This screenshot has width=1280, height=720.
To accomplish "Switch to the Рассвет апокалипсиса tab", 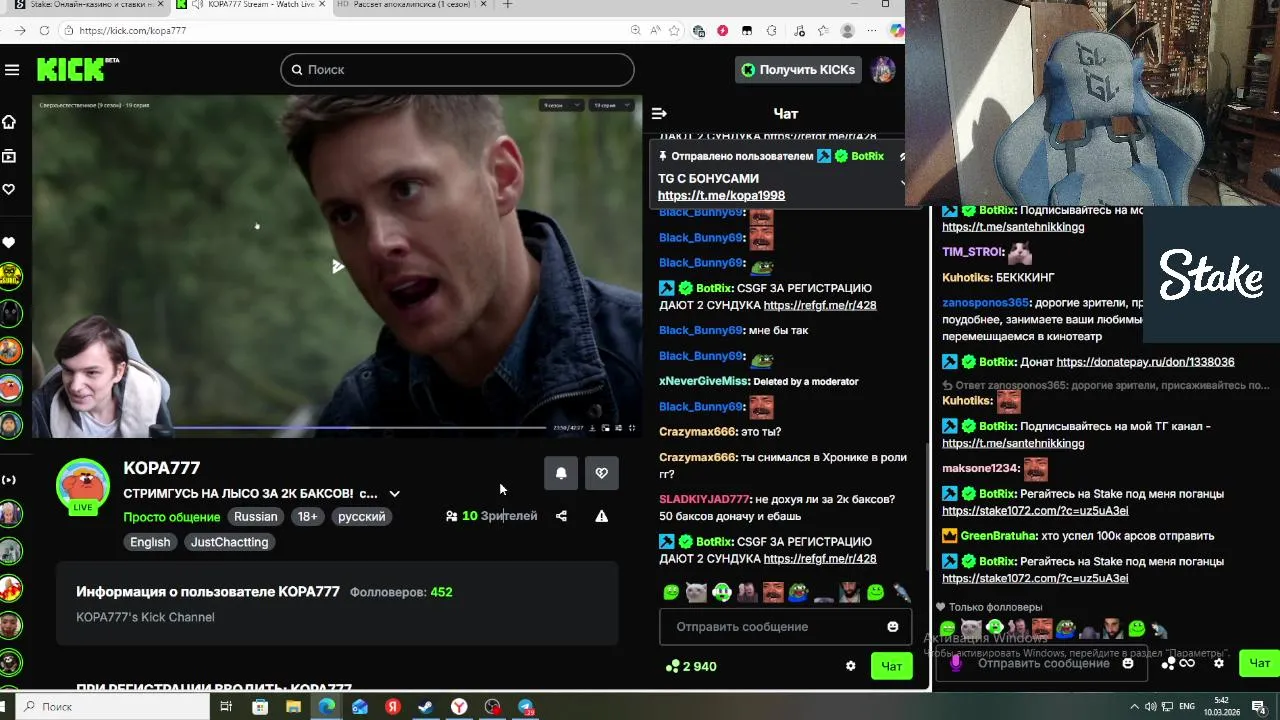I will [410, 5].
